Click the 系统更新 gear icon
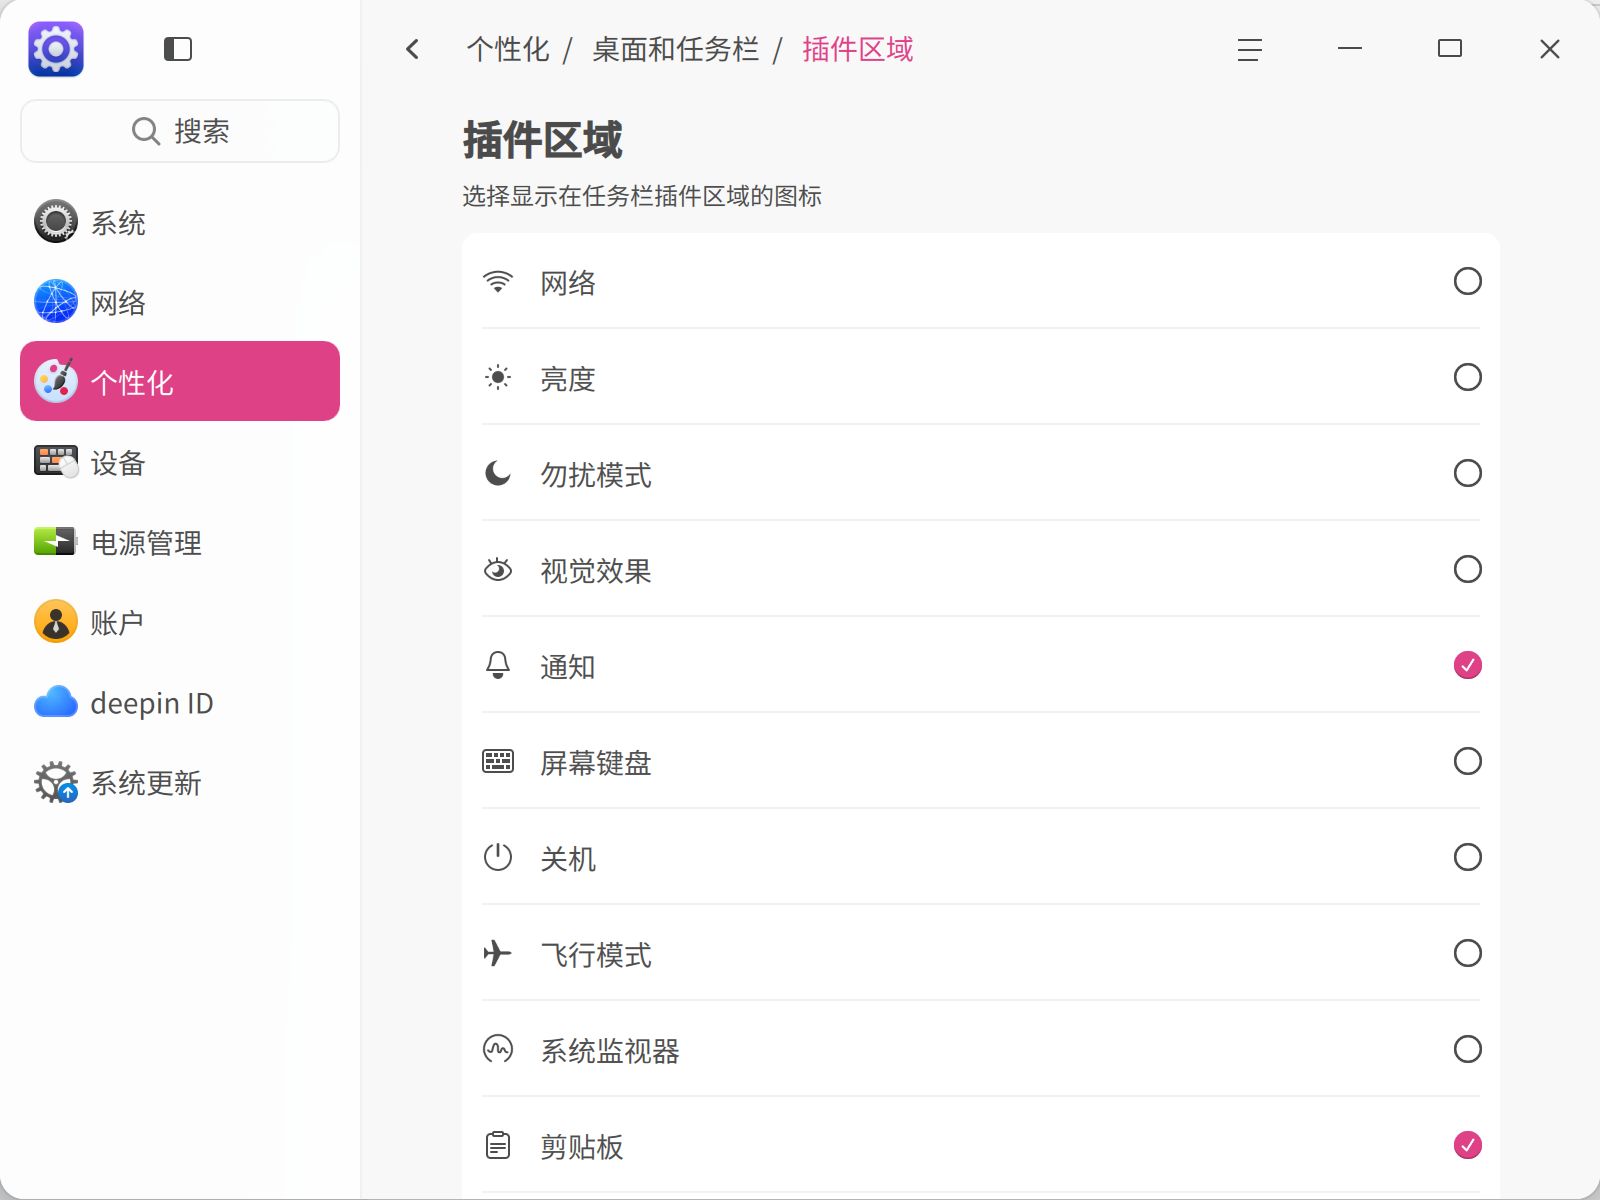This screenshot has height=1200, width=1600. pyautogui.click(x=56, y=782)
